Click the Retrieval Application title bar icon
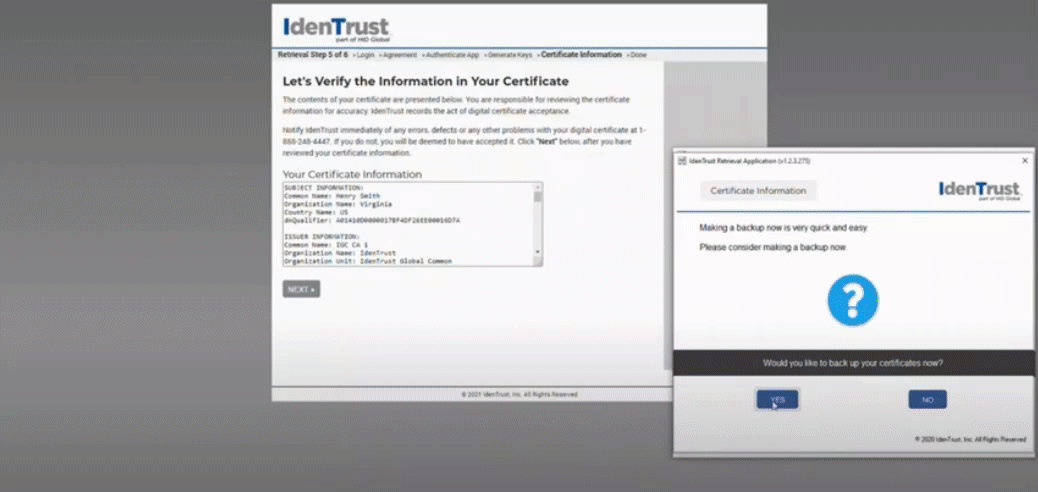This screenshot has width=1038, height=492. (682, 161)
